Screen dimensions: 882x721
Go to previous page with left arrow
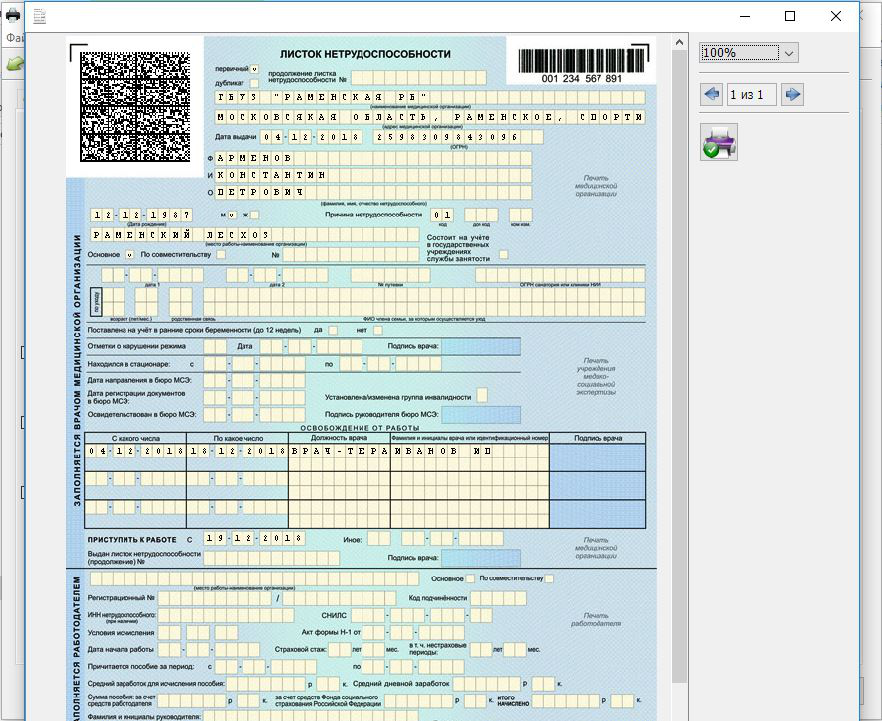(x=712, y=94)
